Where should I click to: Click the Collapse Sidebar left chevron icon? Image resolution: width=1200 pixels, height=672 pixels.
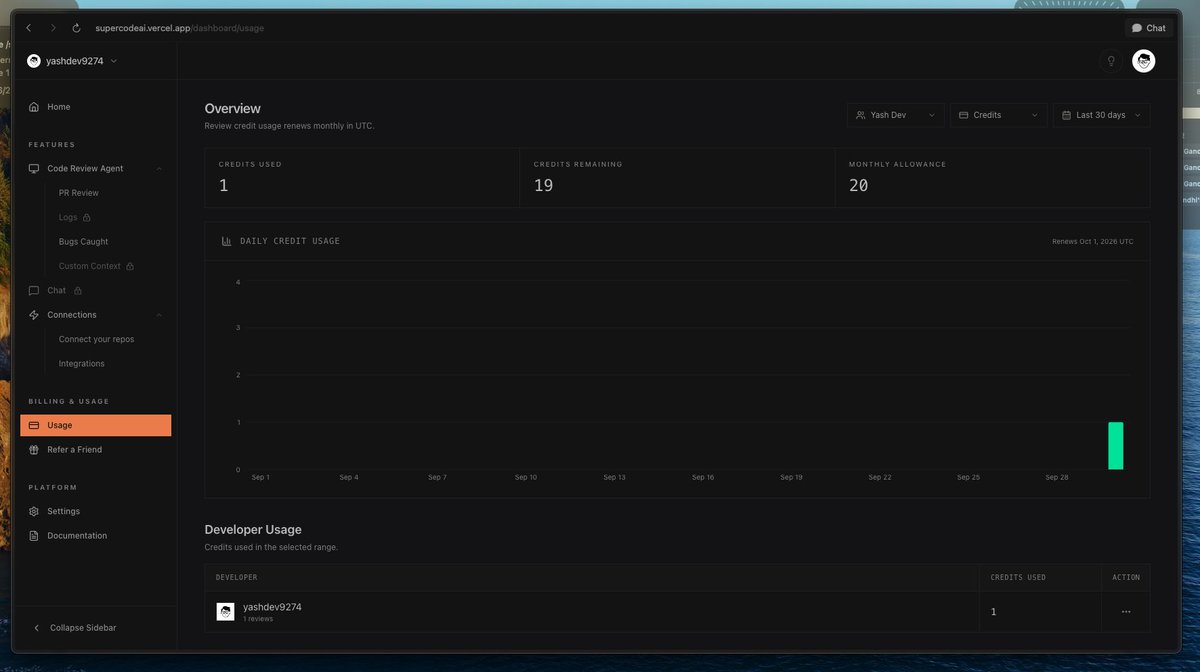pos(37,628)
